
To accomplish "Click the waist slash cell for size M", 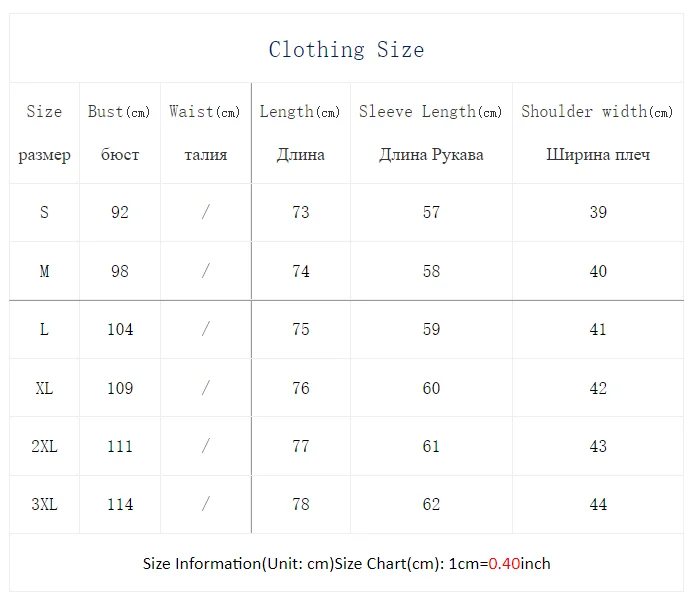I will coord(205,271).
